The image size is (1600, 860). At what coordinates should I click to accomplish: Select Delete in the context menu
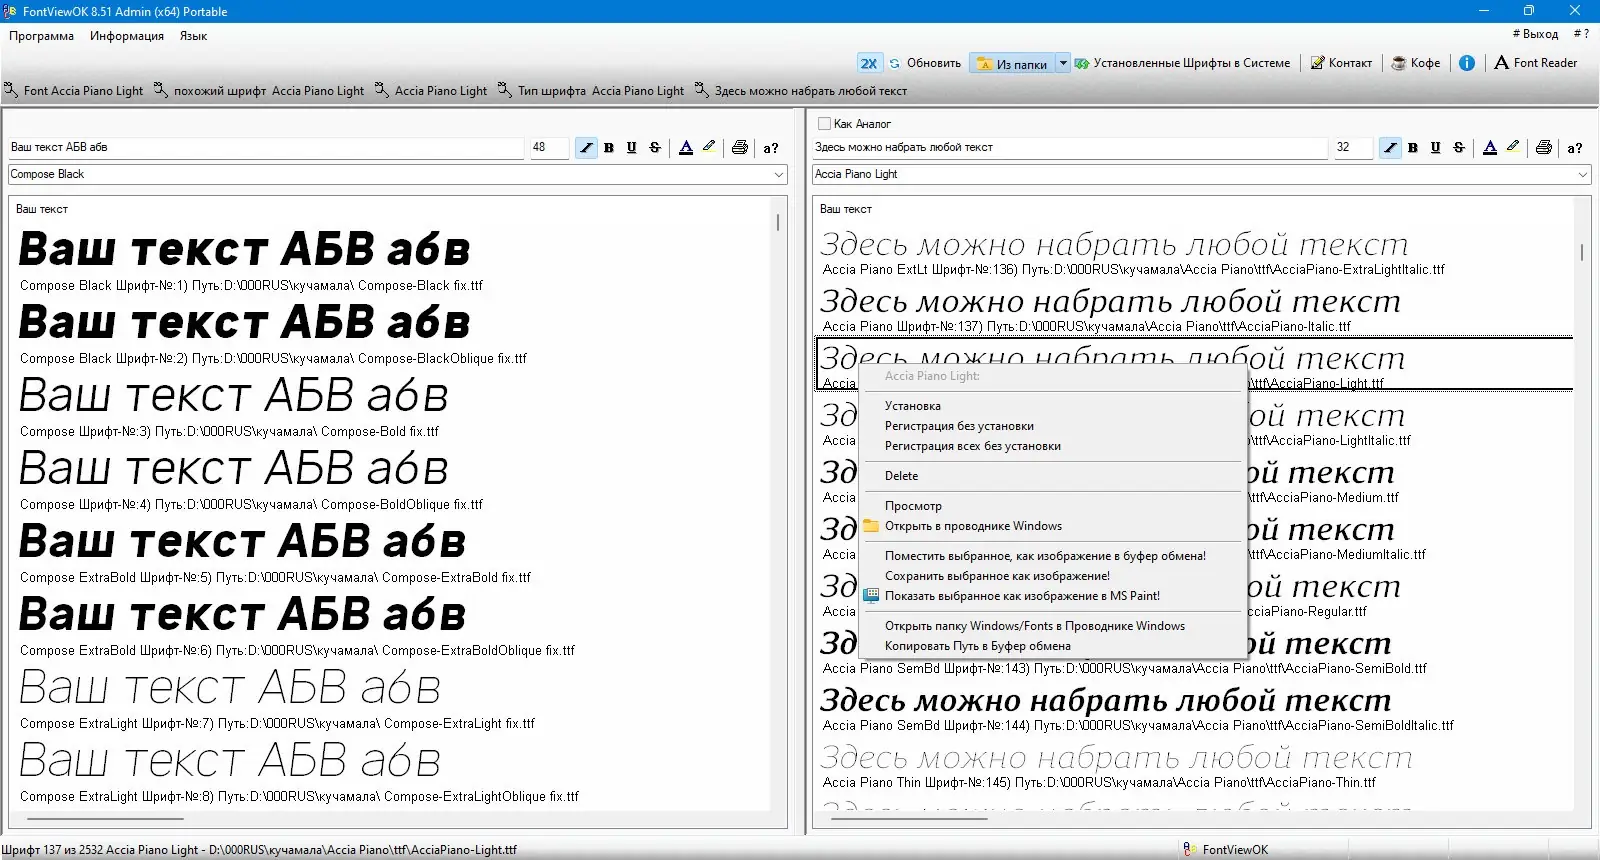point(1051,476)
